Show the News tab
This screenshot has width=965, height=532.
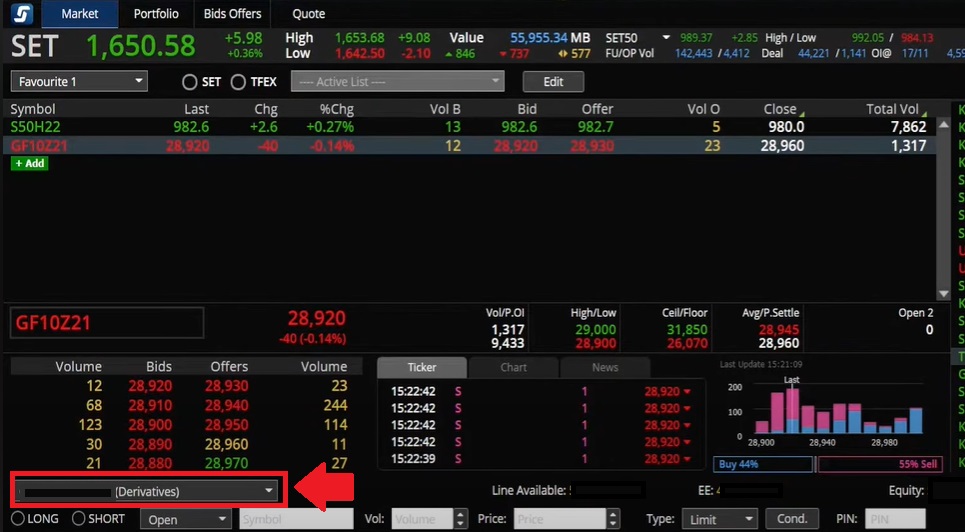[605, 367]
